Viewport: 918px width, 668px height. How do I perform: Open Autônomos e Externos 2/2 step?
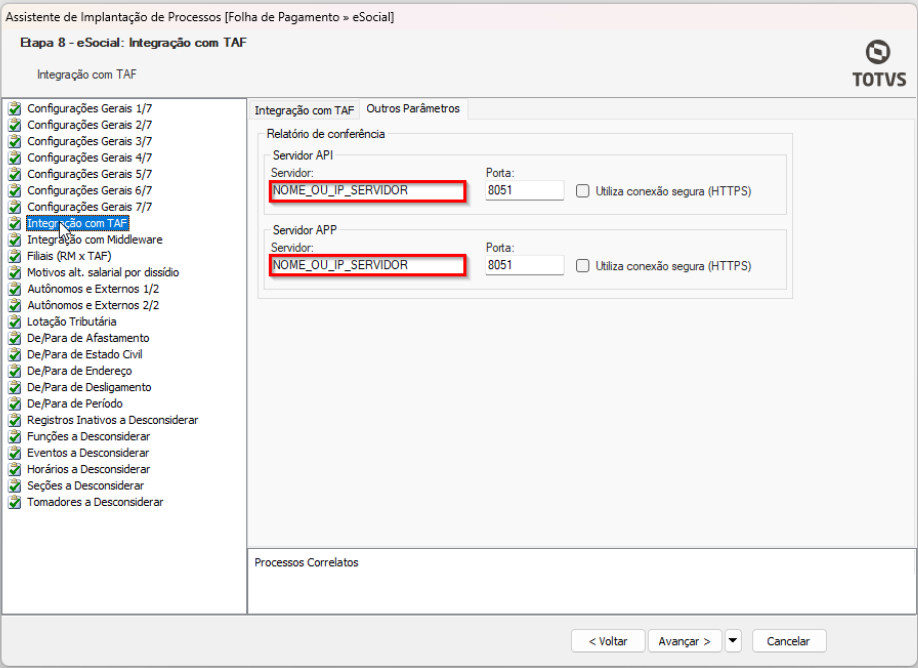click(x=93, y=305)
